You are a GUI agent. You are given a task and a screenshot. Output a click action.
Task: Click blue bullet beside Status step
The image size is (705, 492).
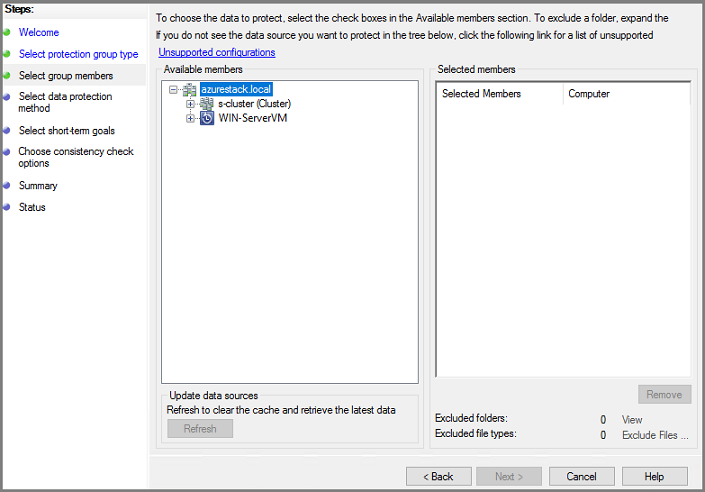[x=6, y=207]
